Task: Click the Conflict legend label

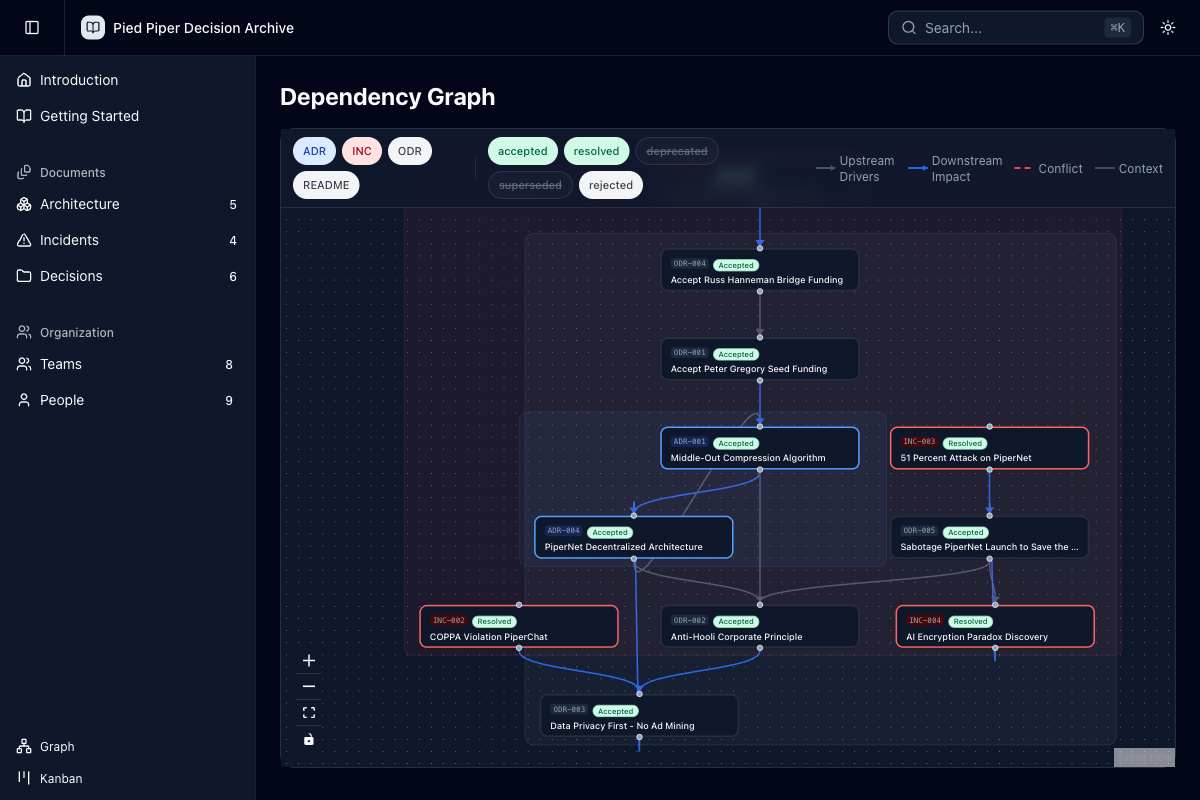Action: tap(1060, 168)
